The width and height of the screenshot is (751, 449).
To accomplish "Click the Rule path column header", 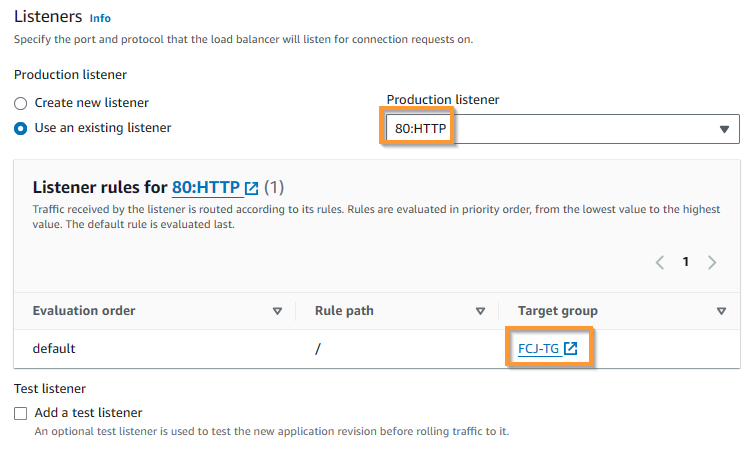I will [344, 311].
